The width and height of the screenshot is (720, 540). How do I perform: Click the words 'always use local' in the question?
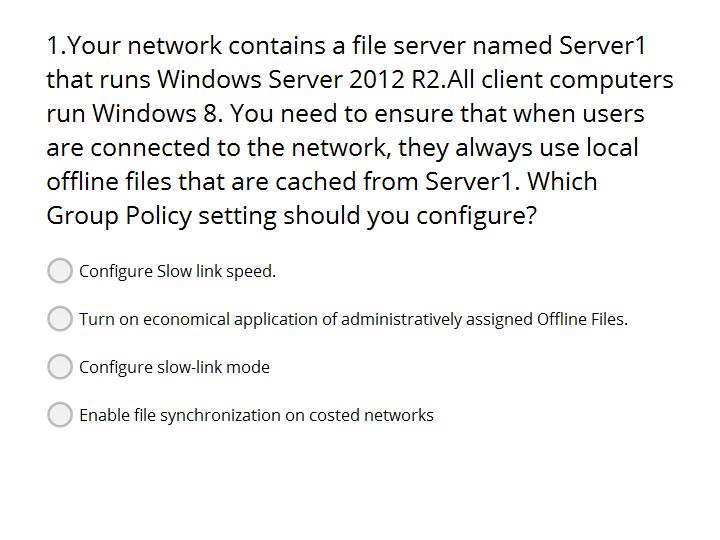click(x=546, y=149)
